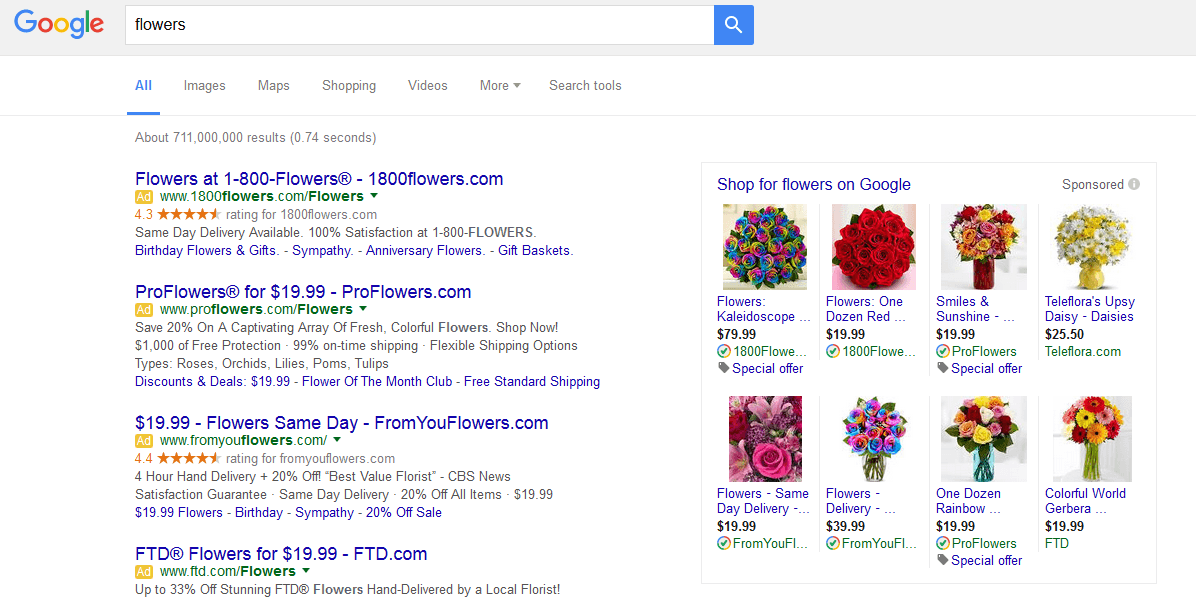
Task: Open the ProFlowers for $19.99 ad headline
Action: click(x=303, y=292)
